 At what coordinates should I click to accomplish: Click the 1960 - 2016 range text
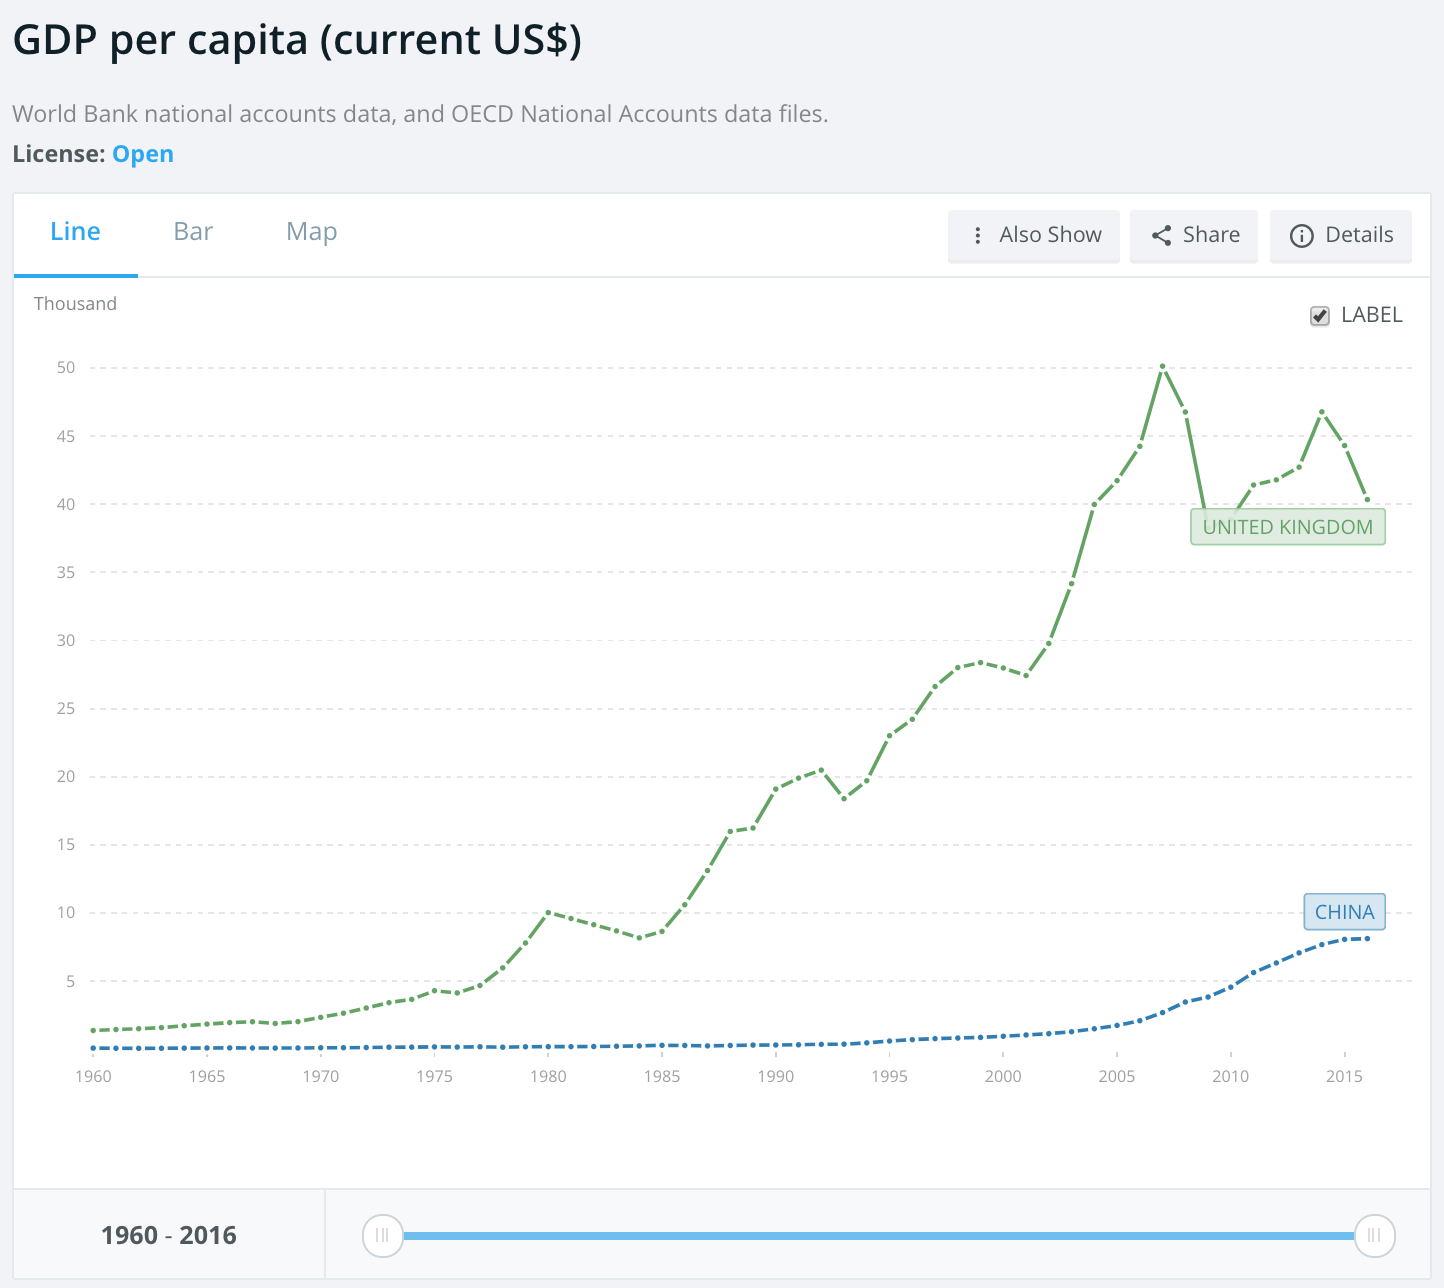coord(169,1235)
